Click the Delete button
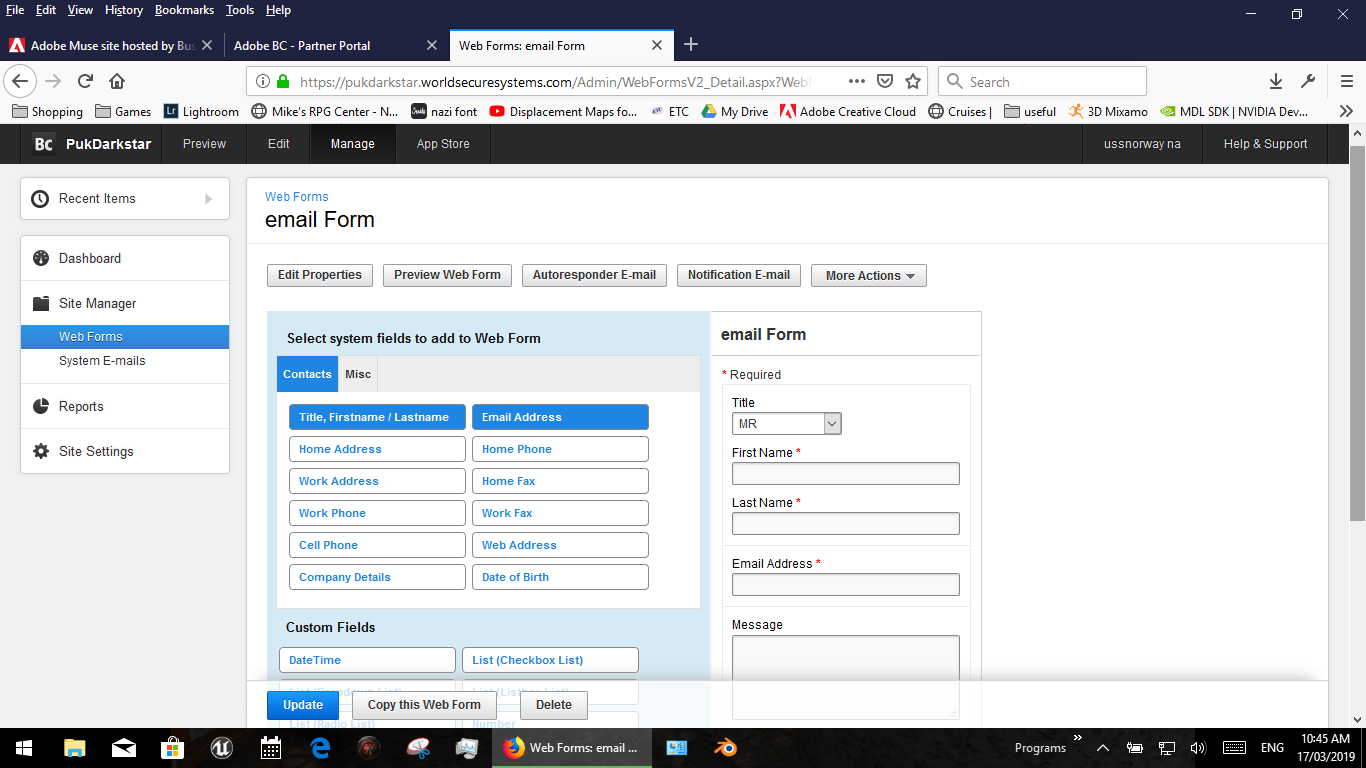The image size is (1366, 768). (x=554, y=705)
